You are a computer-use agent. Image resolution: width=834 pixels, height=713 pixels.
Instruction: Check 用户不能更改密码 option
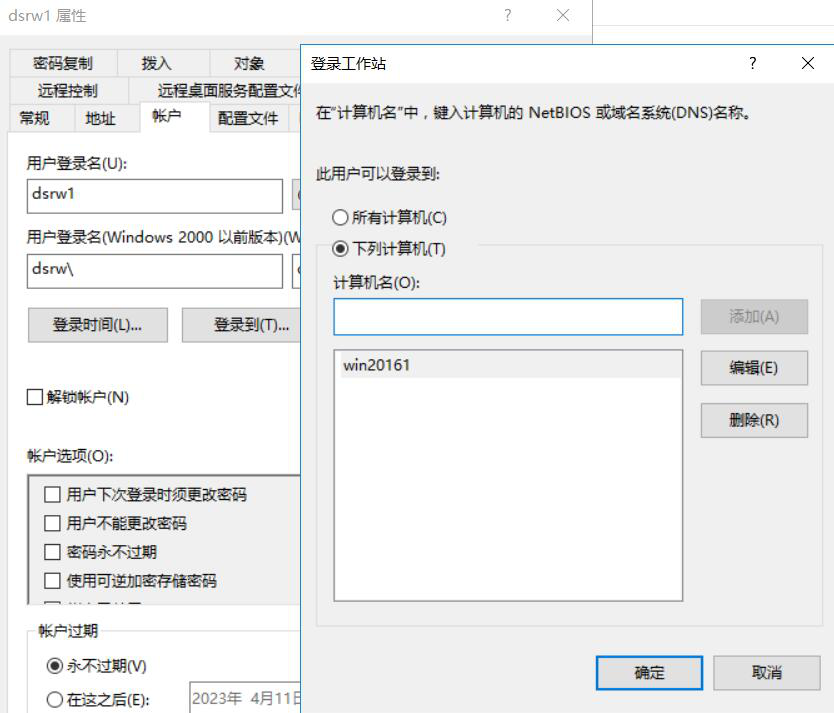pos(52,523)
